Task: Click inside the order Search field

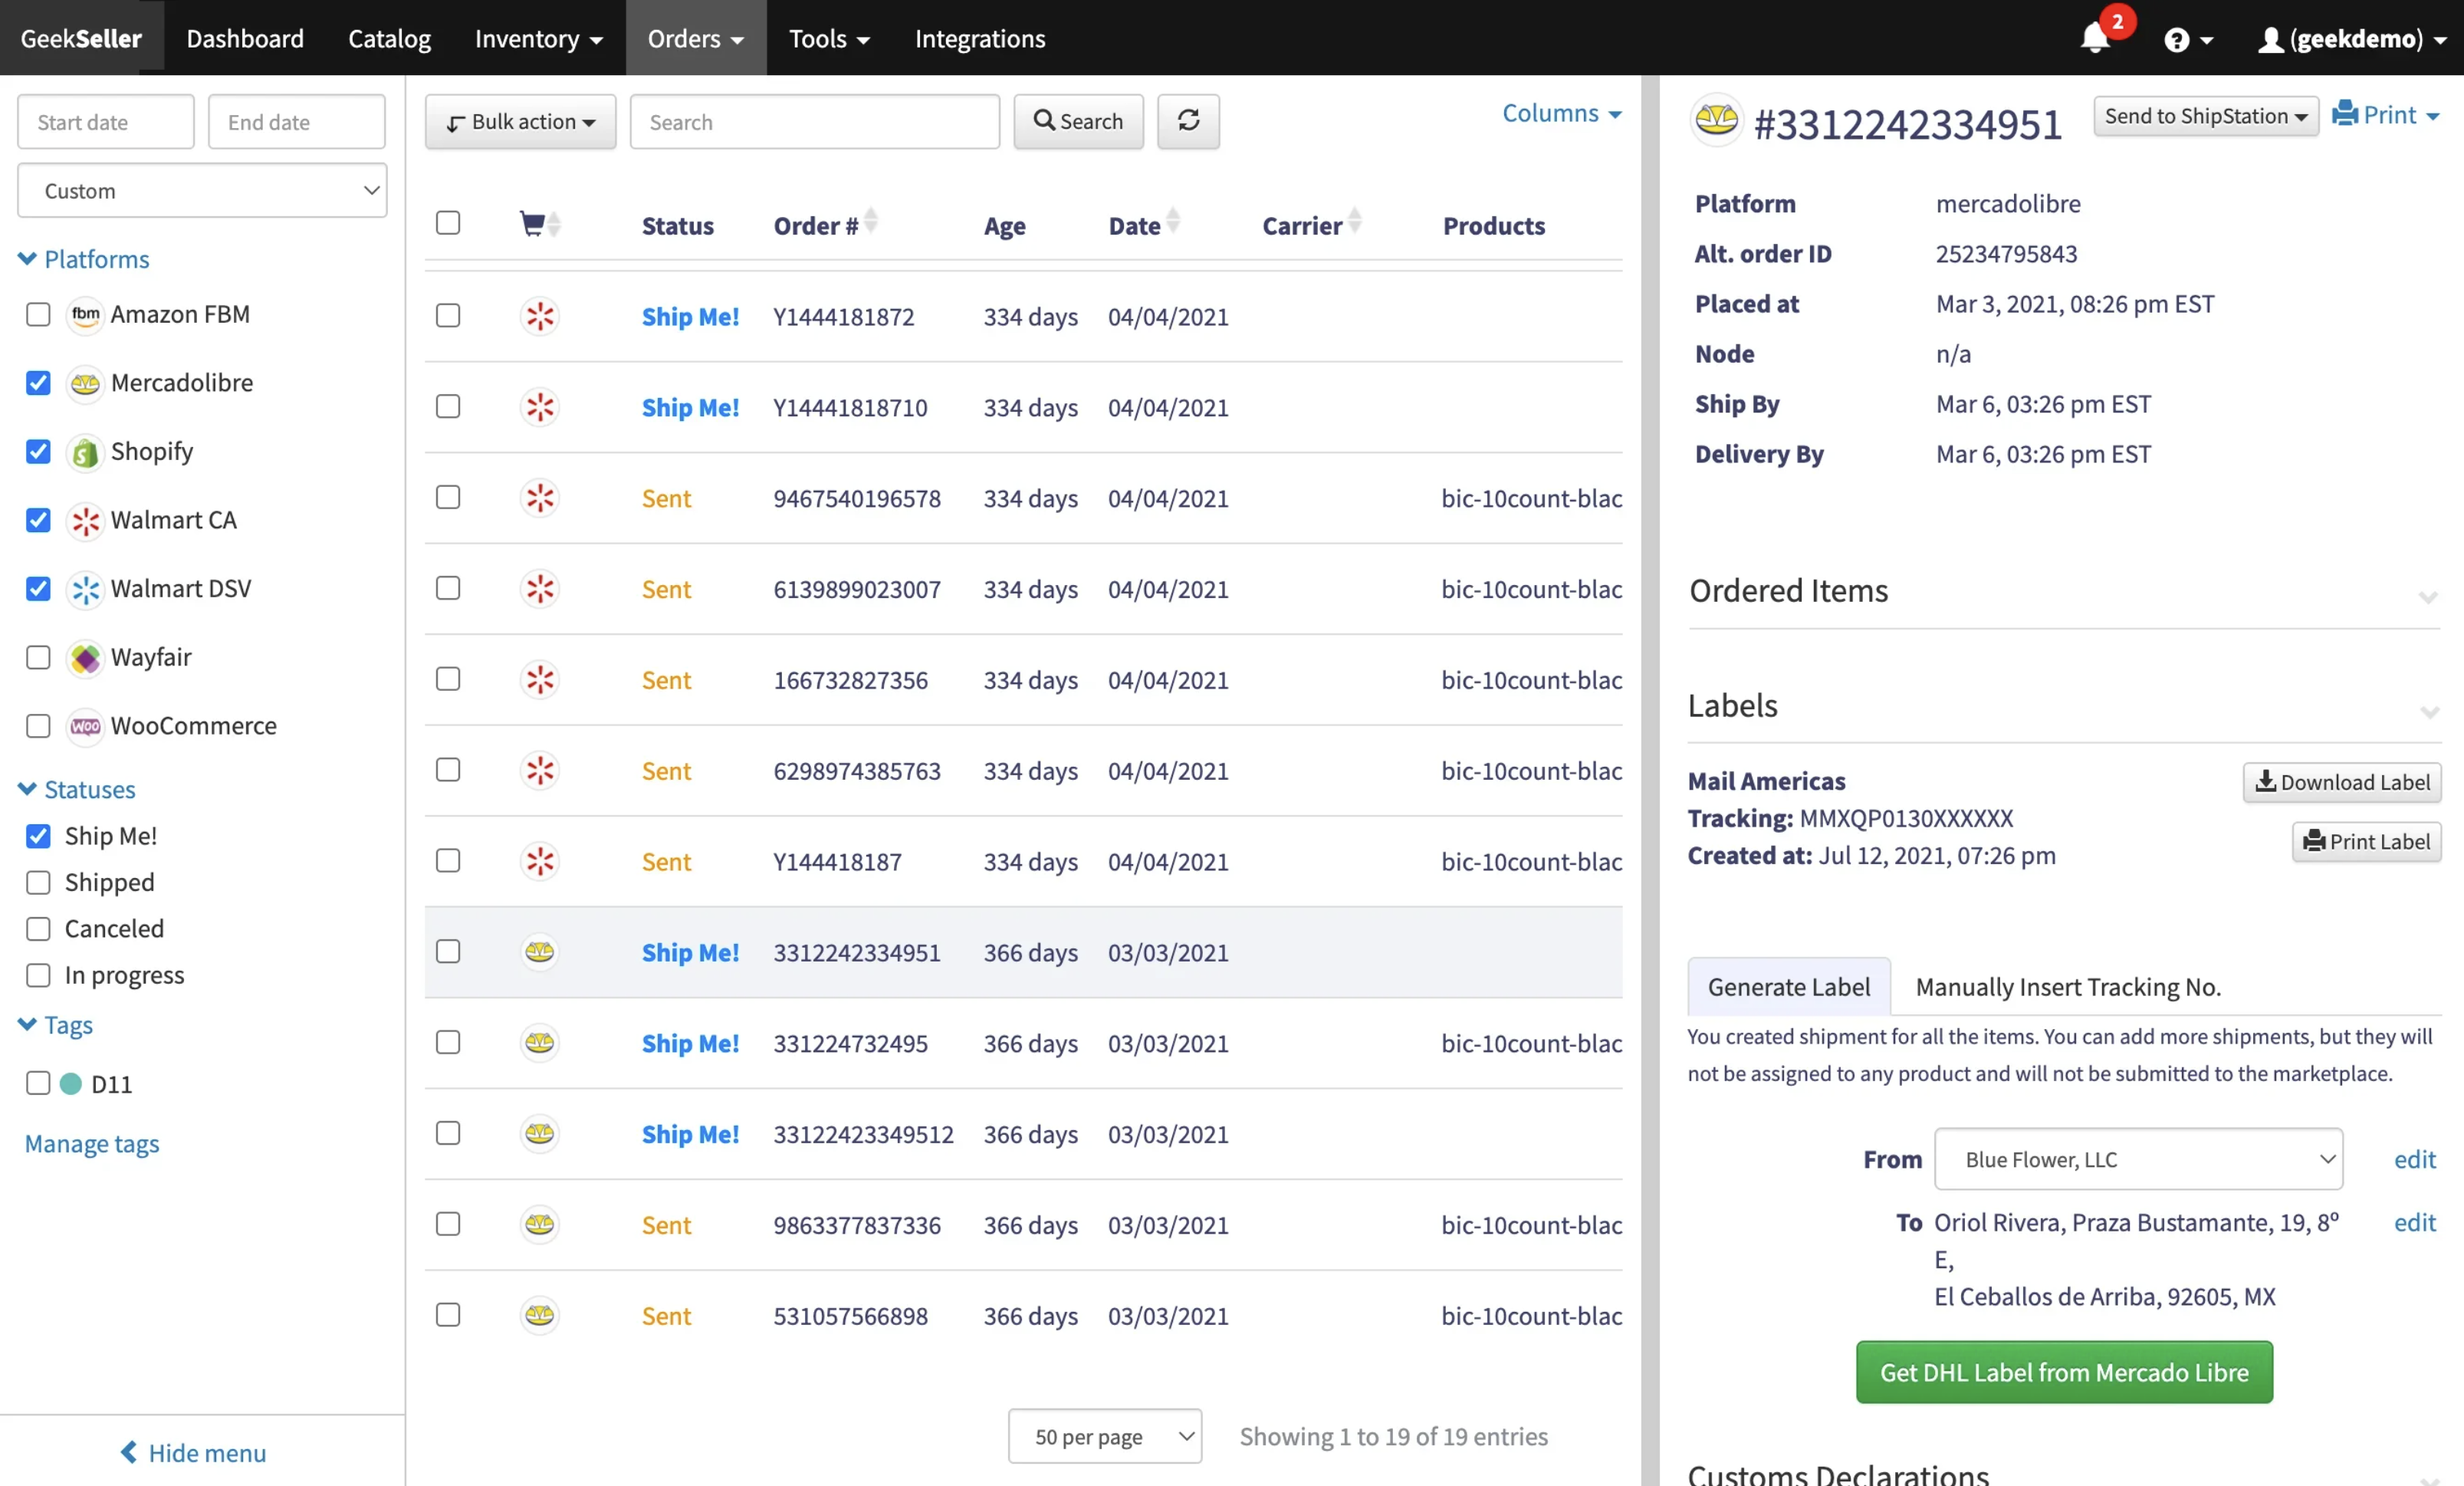Action: [x=814, y=121]
